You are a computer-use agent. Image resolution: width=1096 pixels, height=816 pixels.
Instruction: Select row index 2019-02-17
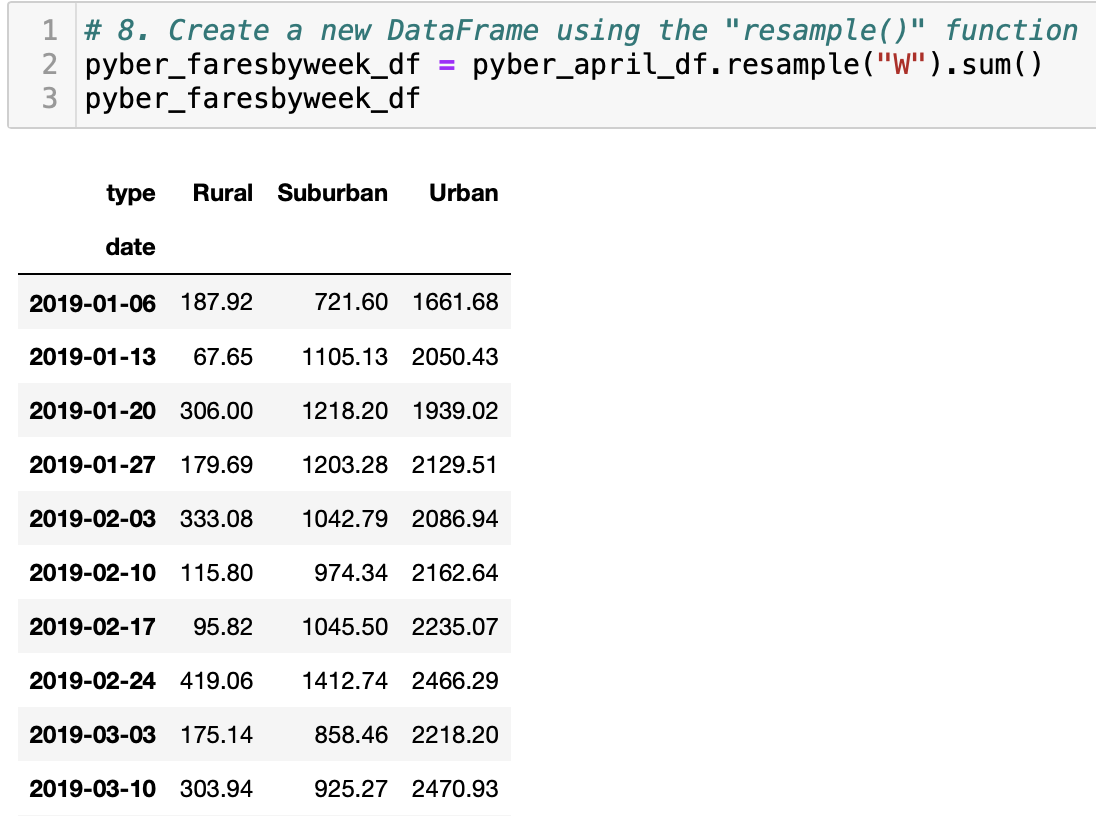(x=92, y=627)
